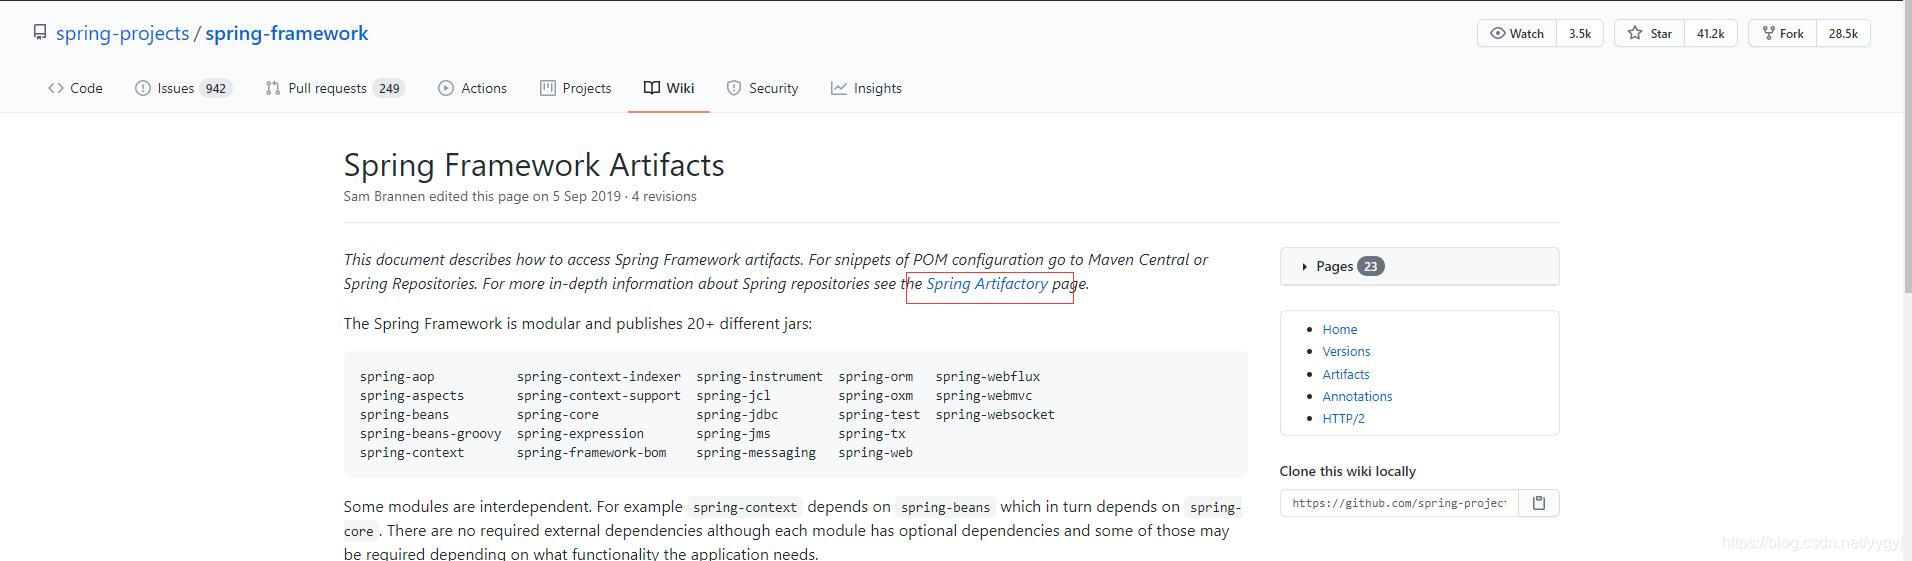Star the spring-framework repository

point(1650,33)
